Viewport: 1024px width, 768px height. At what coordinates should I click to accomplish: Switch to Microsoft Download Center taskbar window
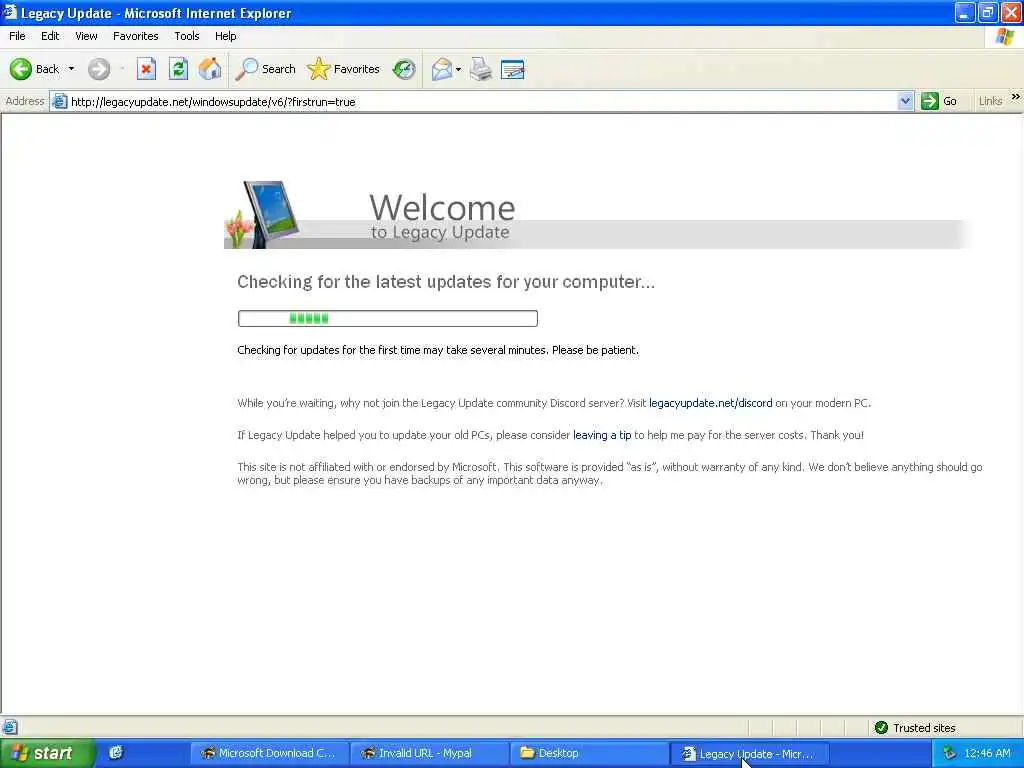(270, 753)
